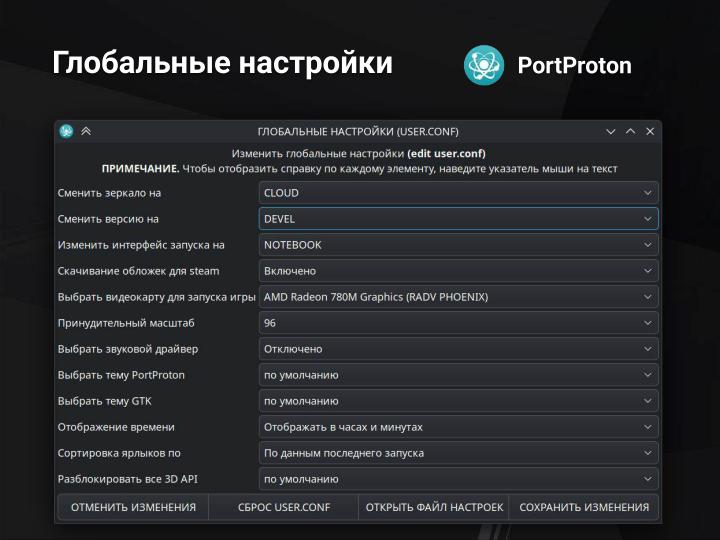Click the double-chevron keep-above icon in title bar
The image size is (720, 540).
tap(86, 131)
